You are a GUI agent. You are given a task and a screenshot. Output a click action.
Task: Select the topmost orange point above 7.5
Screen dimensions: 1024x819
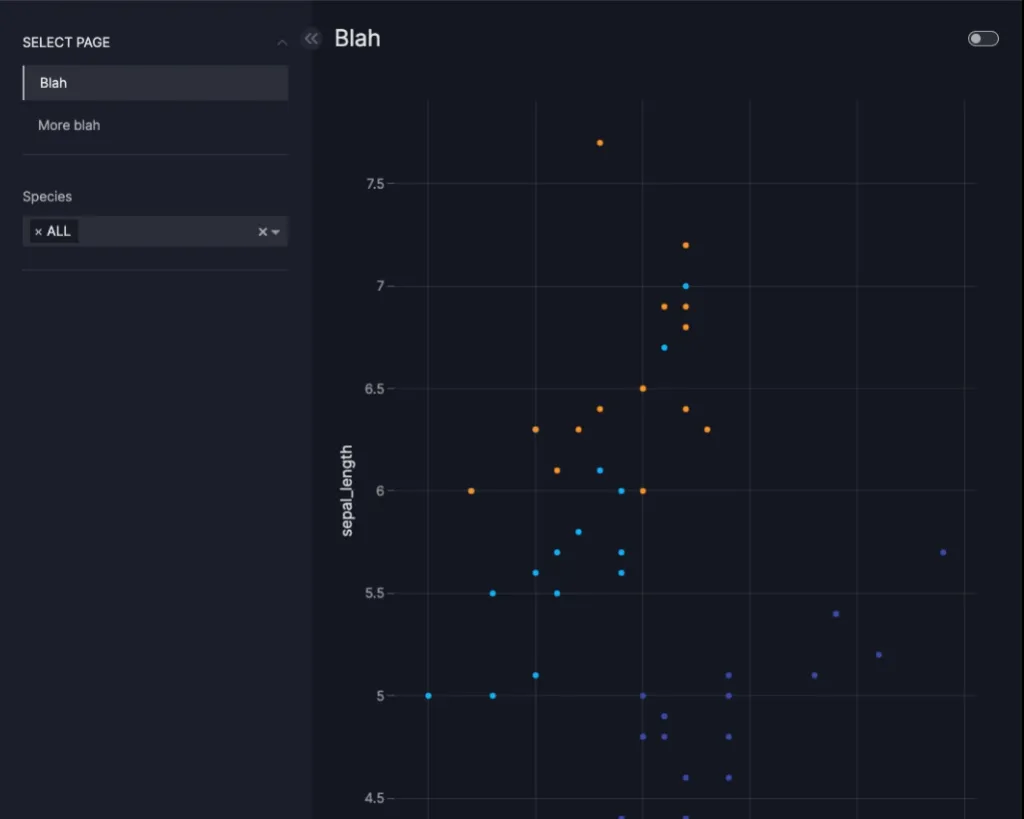(600, 143)
